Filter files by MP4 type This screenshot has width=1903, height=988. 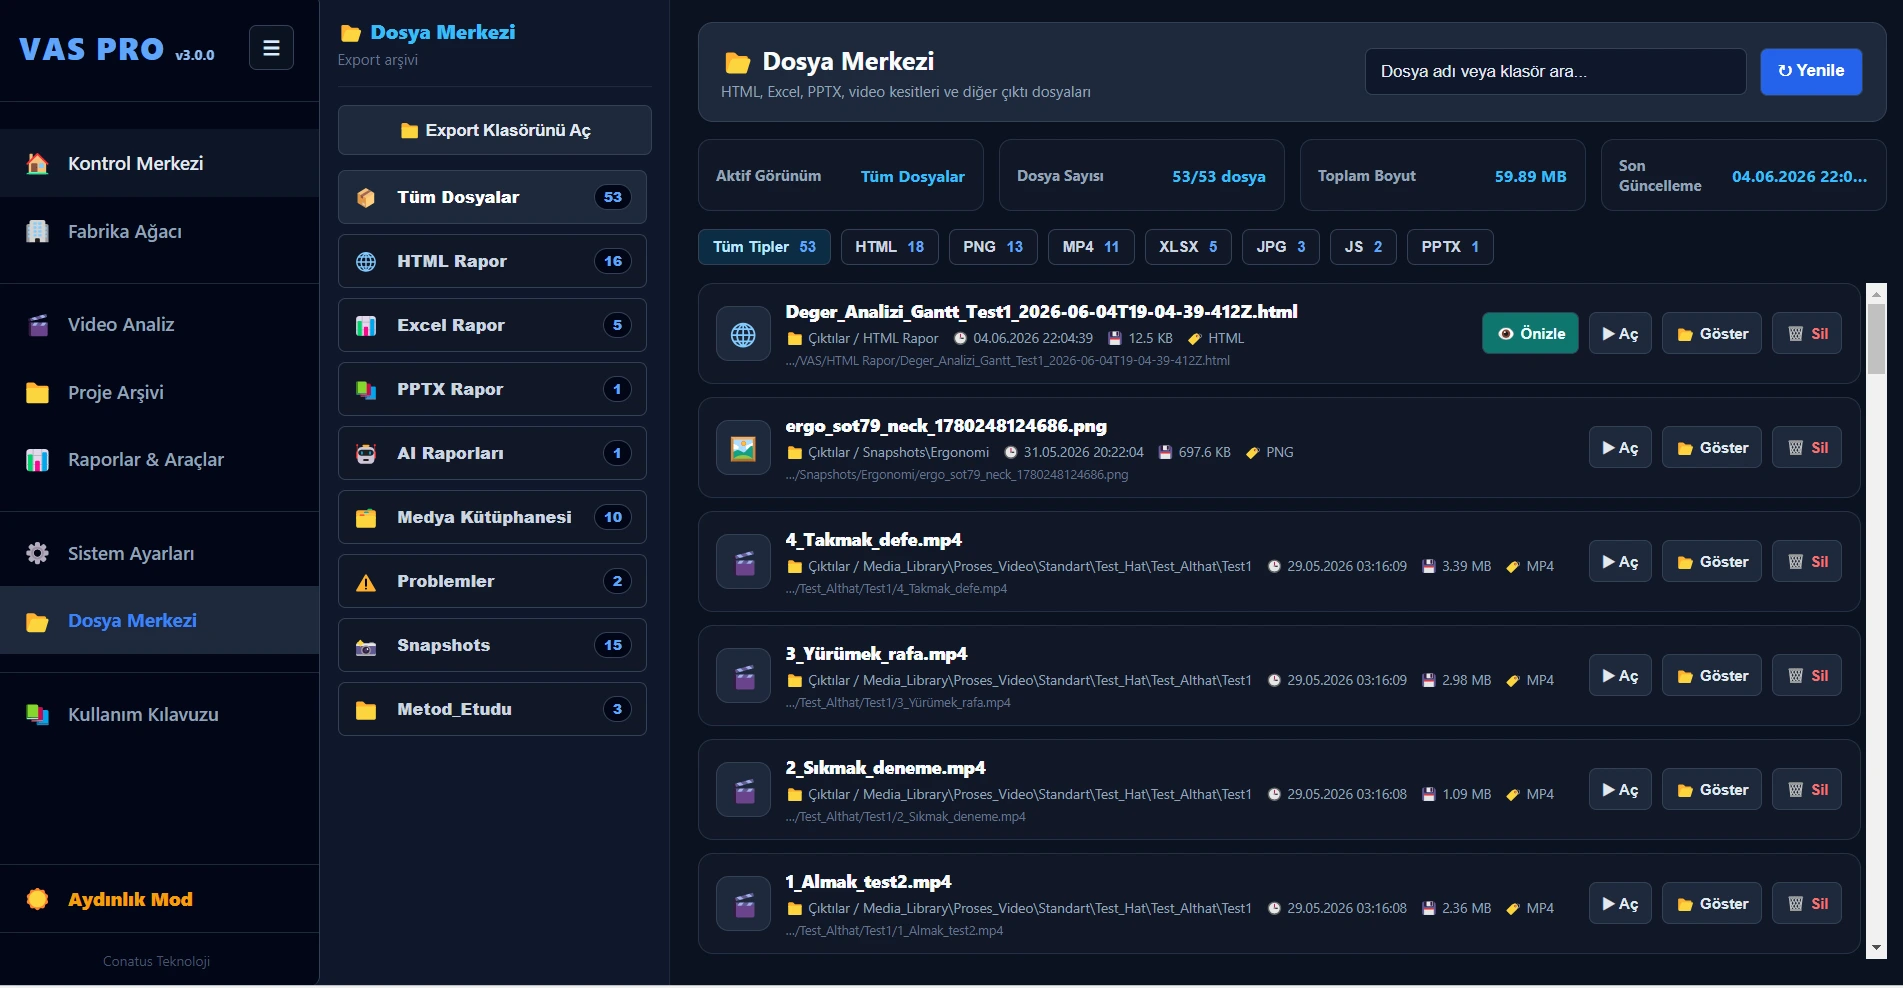click(x=1091, y=247)
